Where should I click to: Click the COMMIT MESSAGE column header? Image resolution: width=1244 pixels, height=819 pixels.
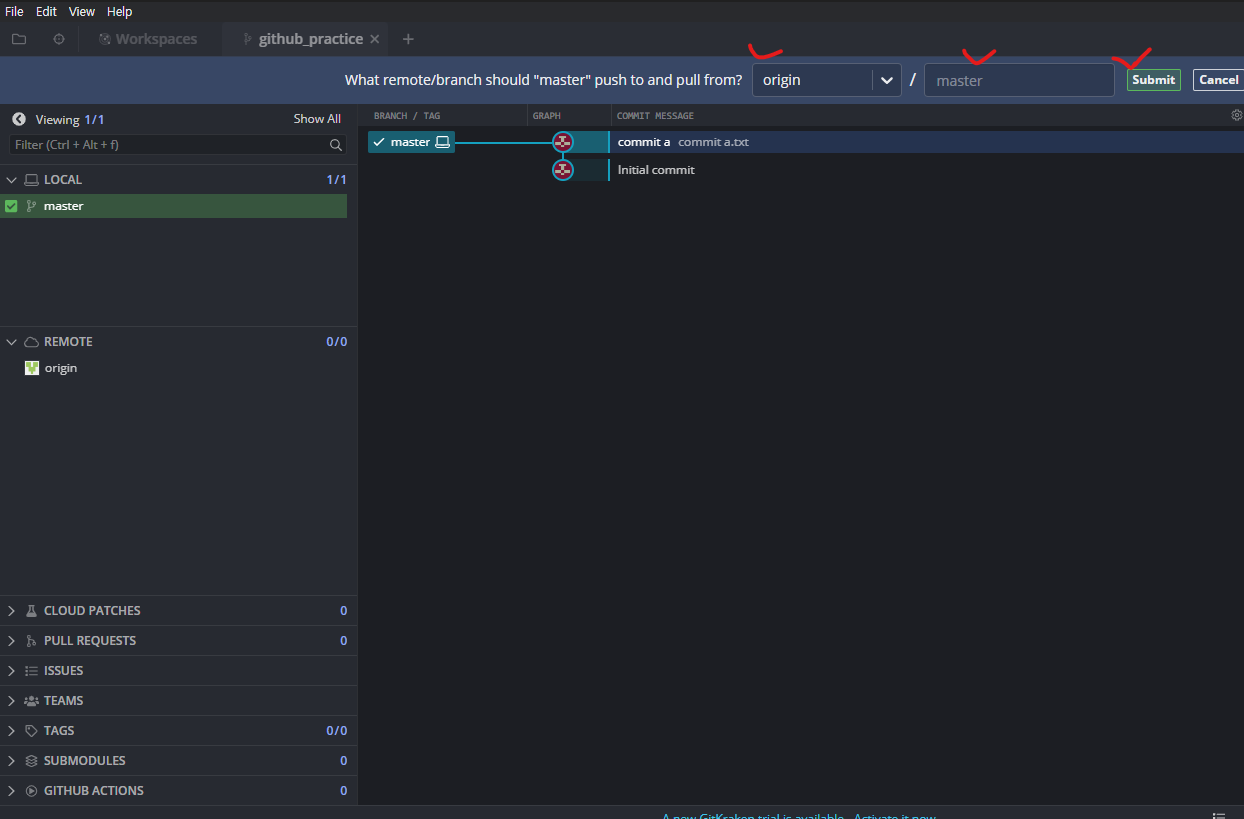(655, 116)
